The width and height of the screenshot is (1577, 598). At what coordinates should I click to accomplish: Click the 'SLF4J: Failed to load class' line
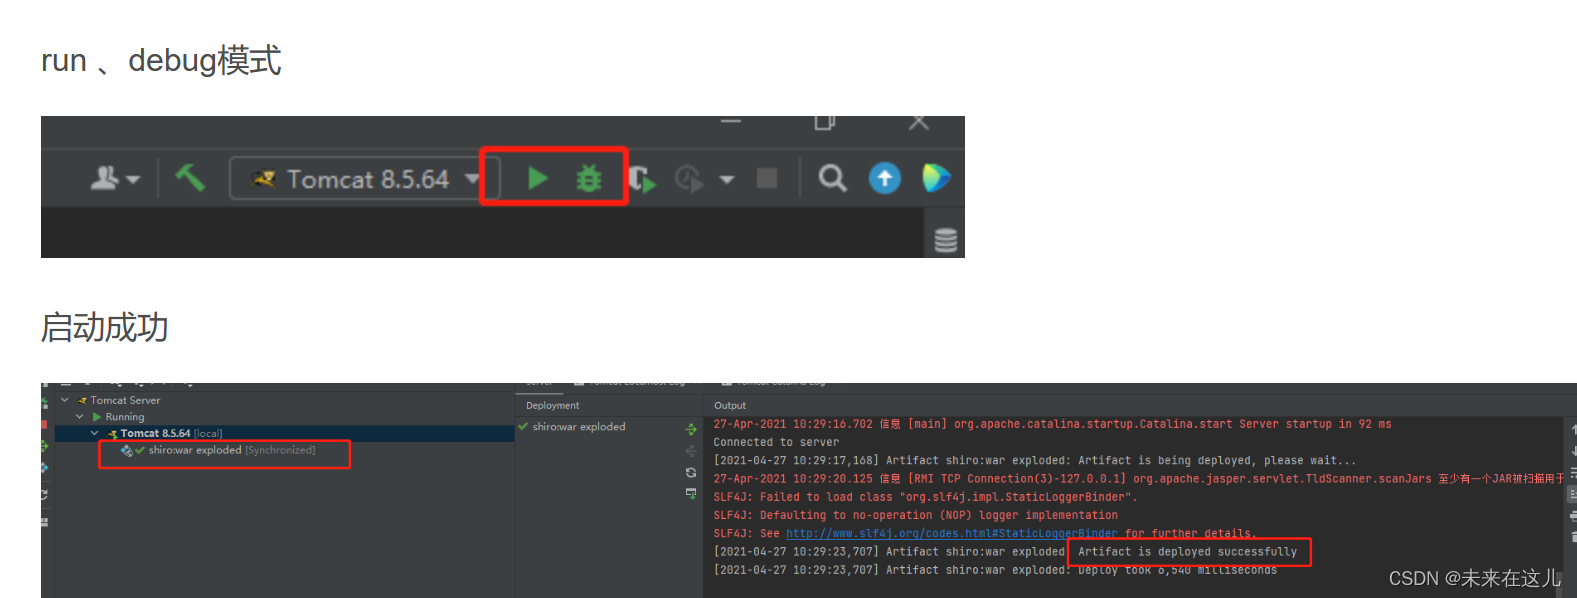[925, 497]
